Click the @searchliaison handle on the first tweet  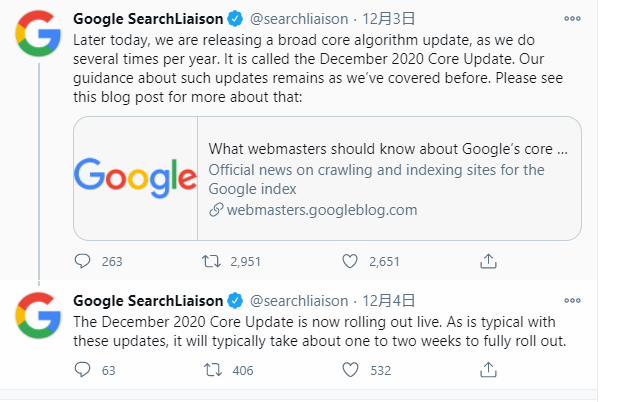tap(298, 19)
